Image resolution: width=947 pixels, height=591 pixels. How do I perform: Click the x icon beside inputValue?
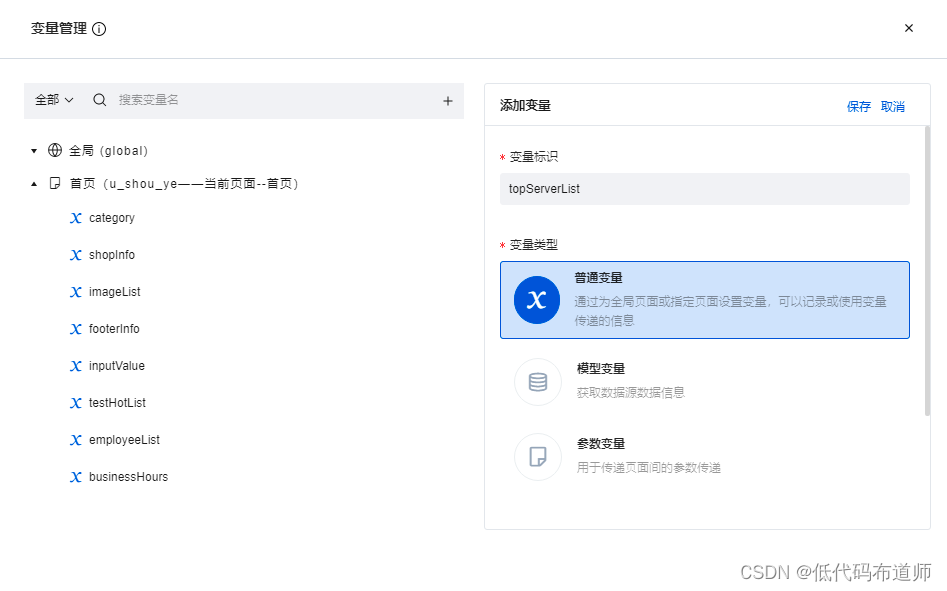pyautogui.click(x=75, y=366)
